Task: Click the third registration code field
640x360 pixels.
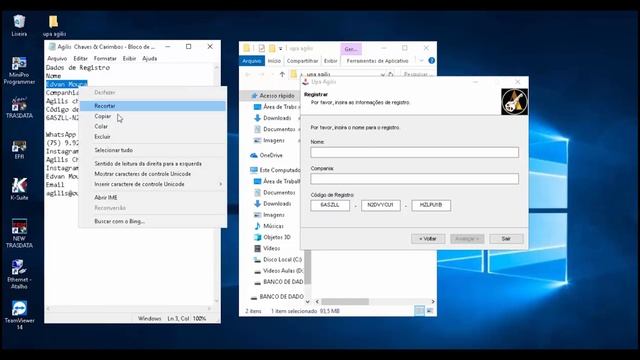Action: pyautogui.click(x=431, y=205)
